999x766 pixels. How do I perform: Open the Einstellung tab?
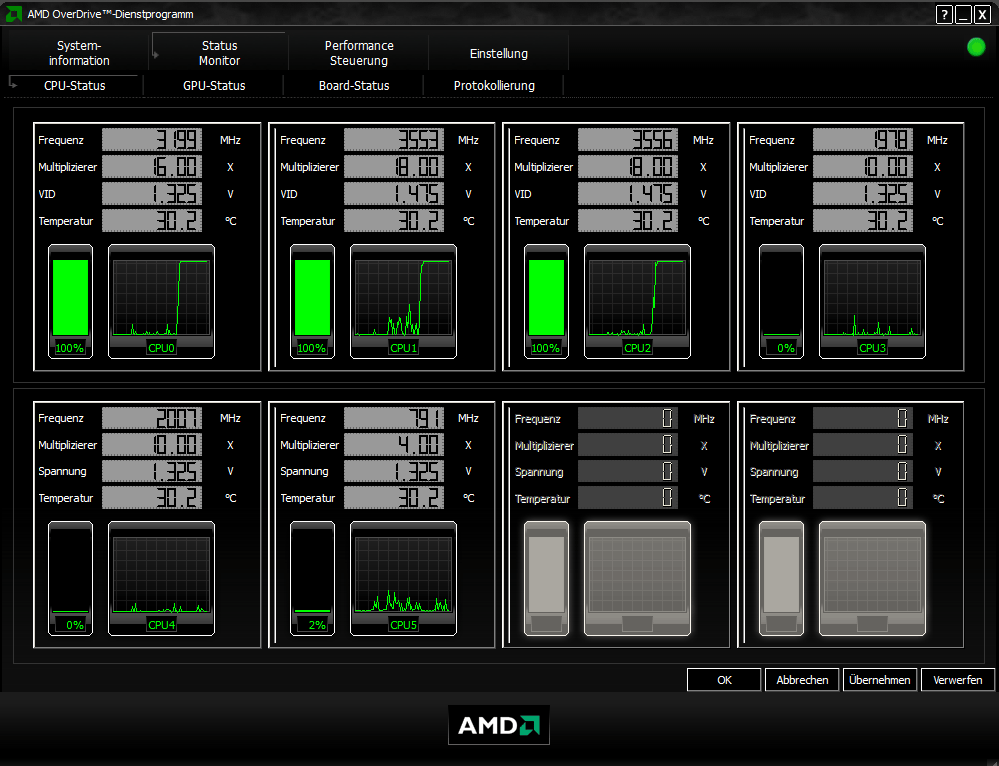click(x=499, y=54)
